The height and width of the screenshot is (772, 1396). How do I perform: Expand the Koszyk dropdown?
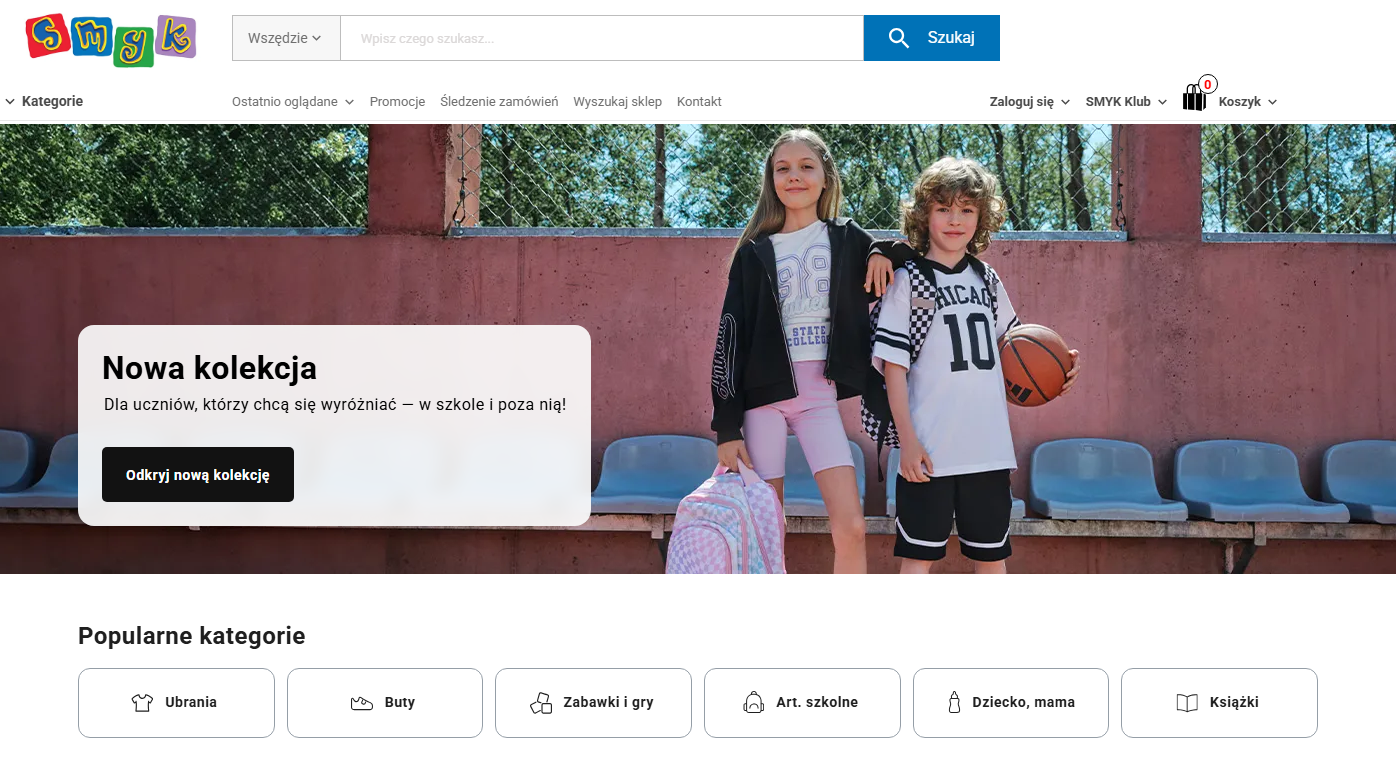pyautogui.click(x=1248, y=102)
